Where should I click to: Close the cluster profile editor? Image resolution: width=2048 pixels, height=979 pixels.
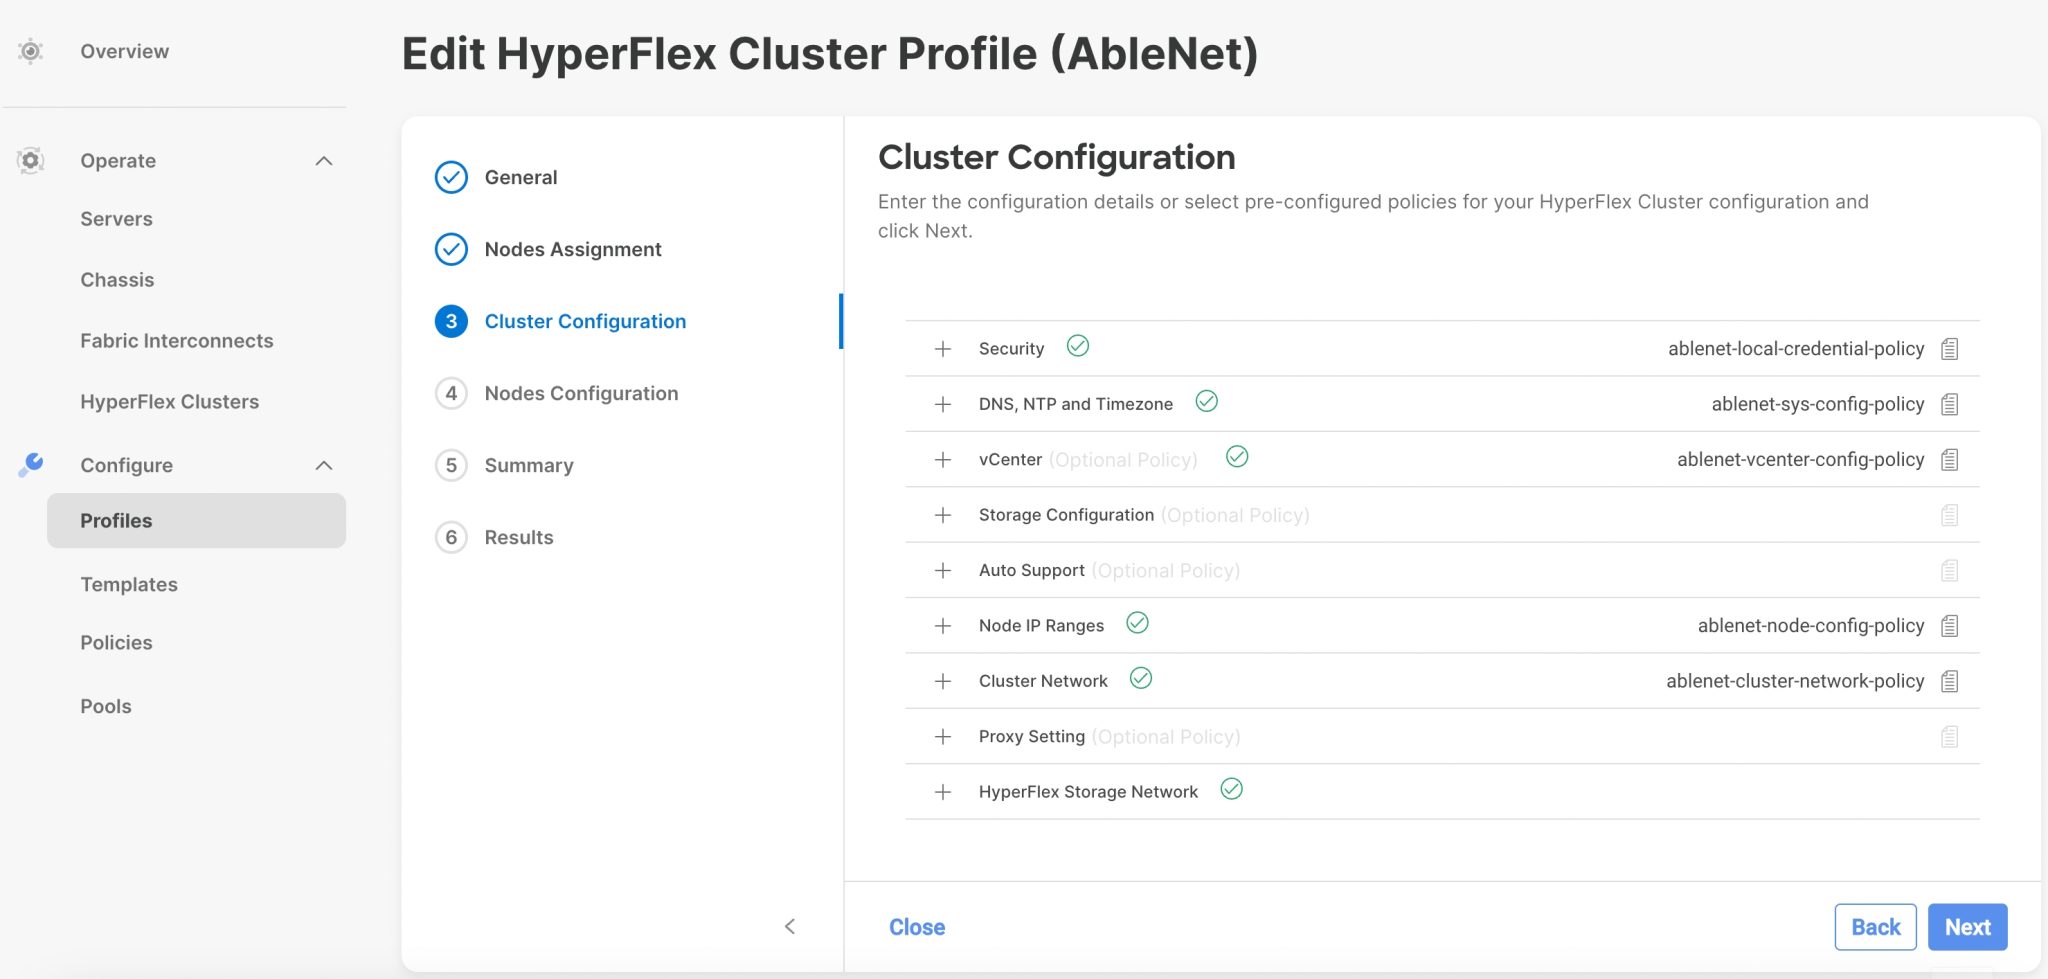pos(916,926)
